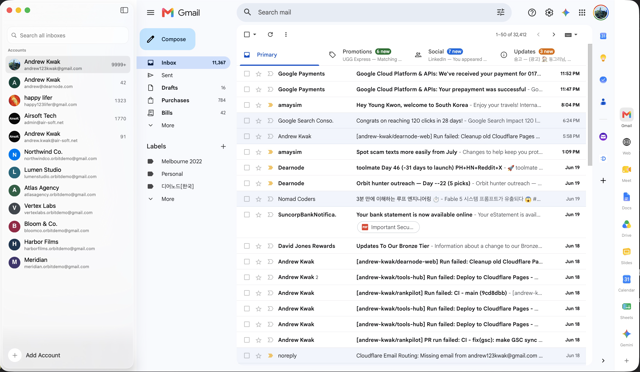Expand More under mailbox folders
The image size is (640, 372).
(x=168, y=125)
